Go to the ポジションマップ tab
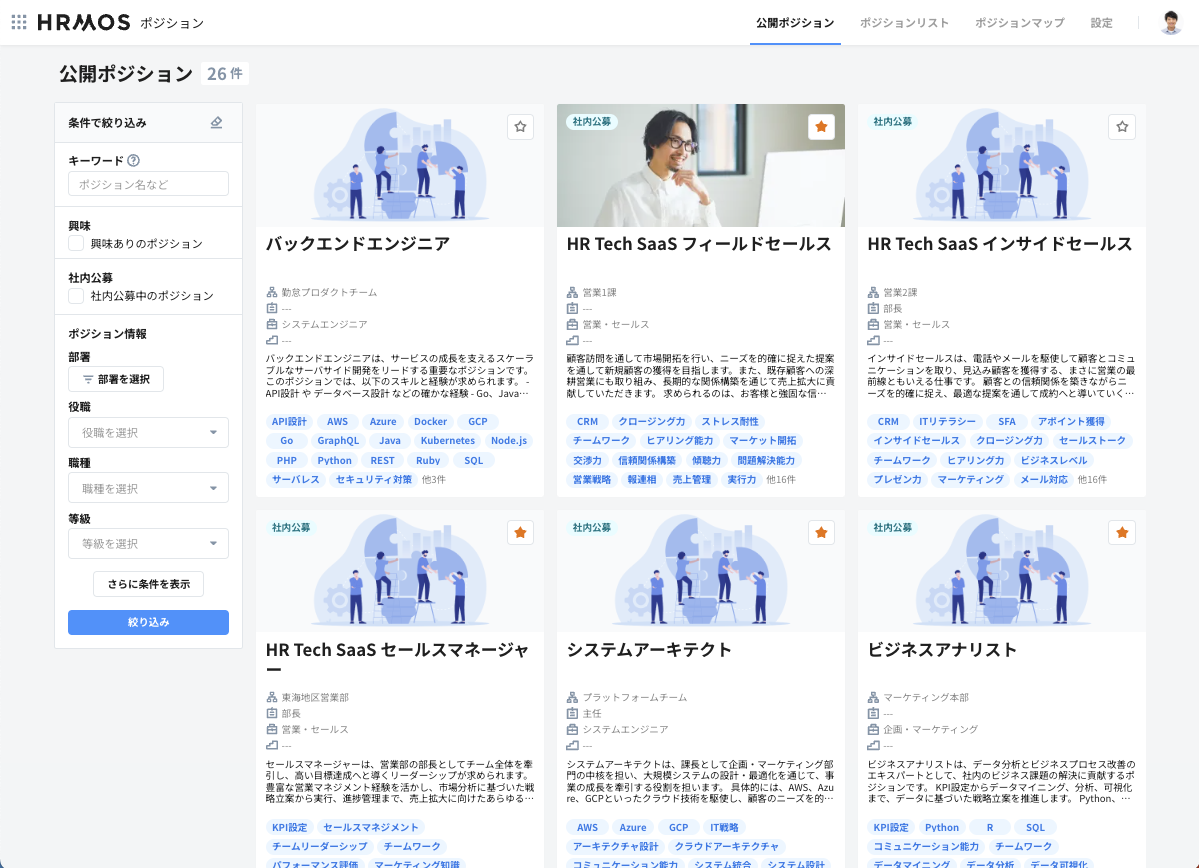Image resolution: width=1199 pixels, height=868 pixels. [x=1019, y=23]
